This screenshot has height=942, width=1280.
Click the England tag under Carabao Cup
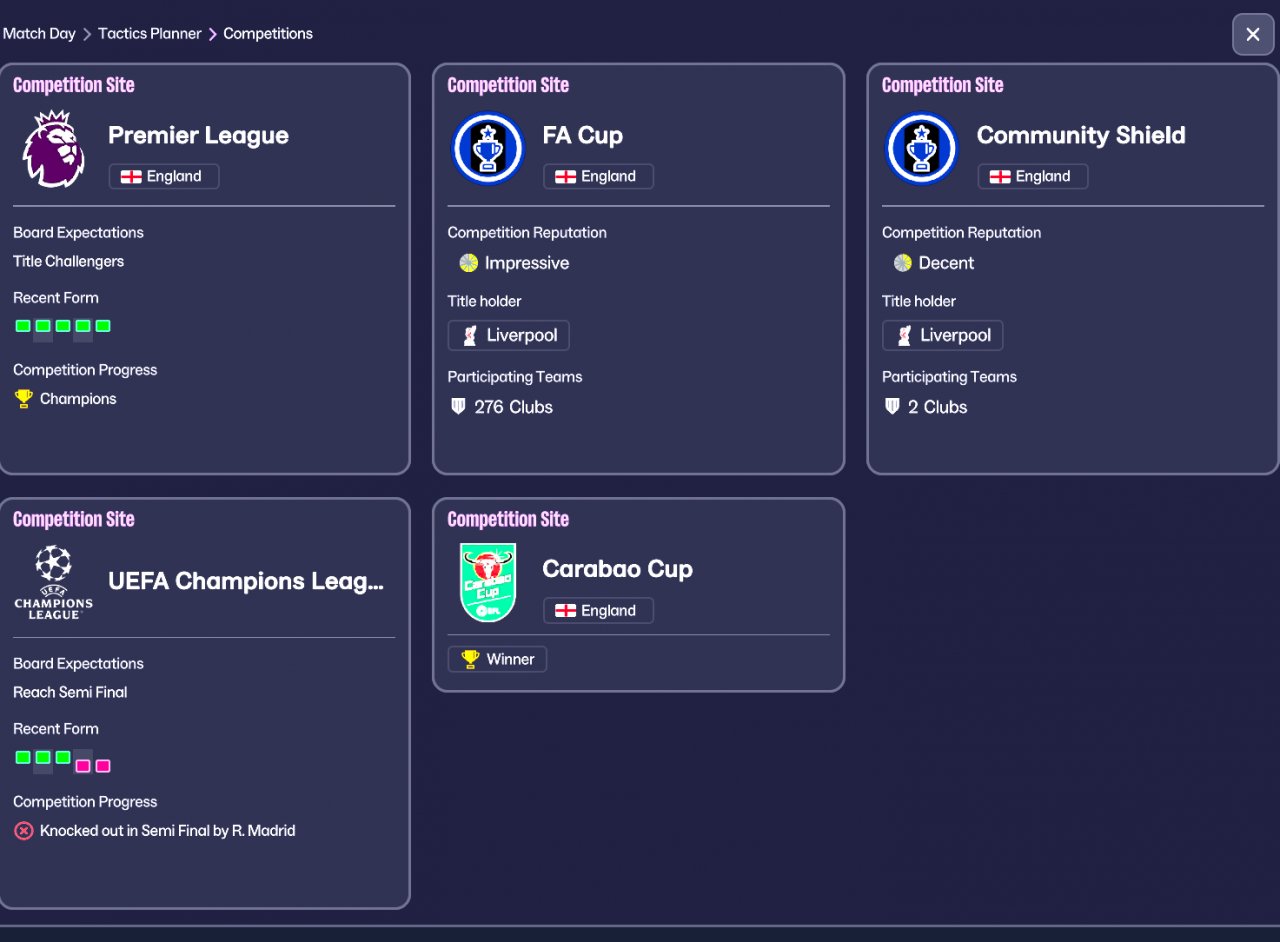598,610
